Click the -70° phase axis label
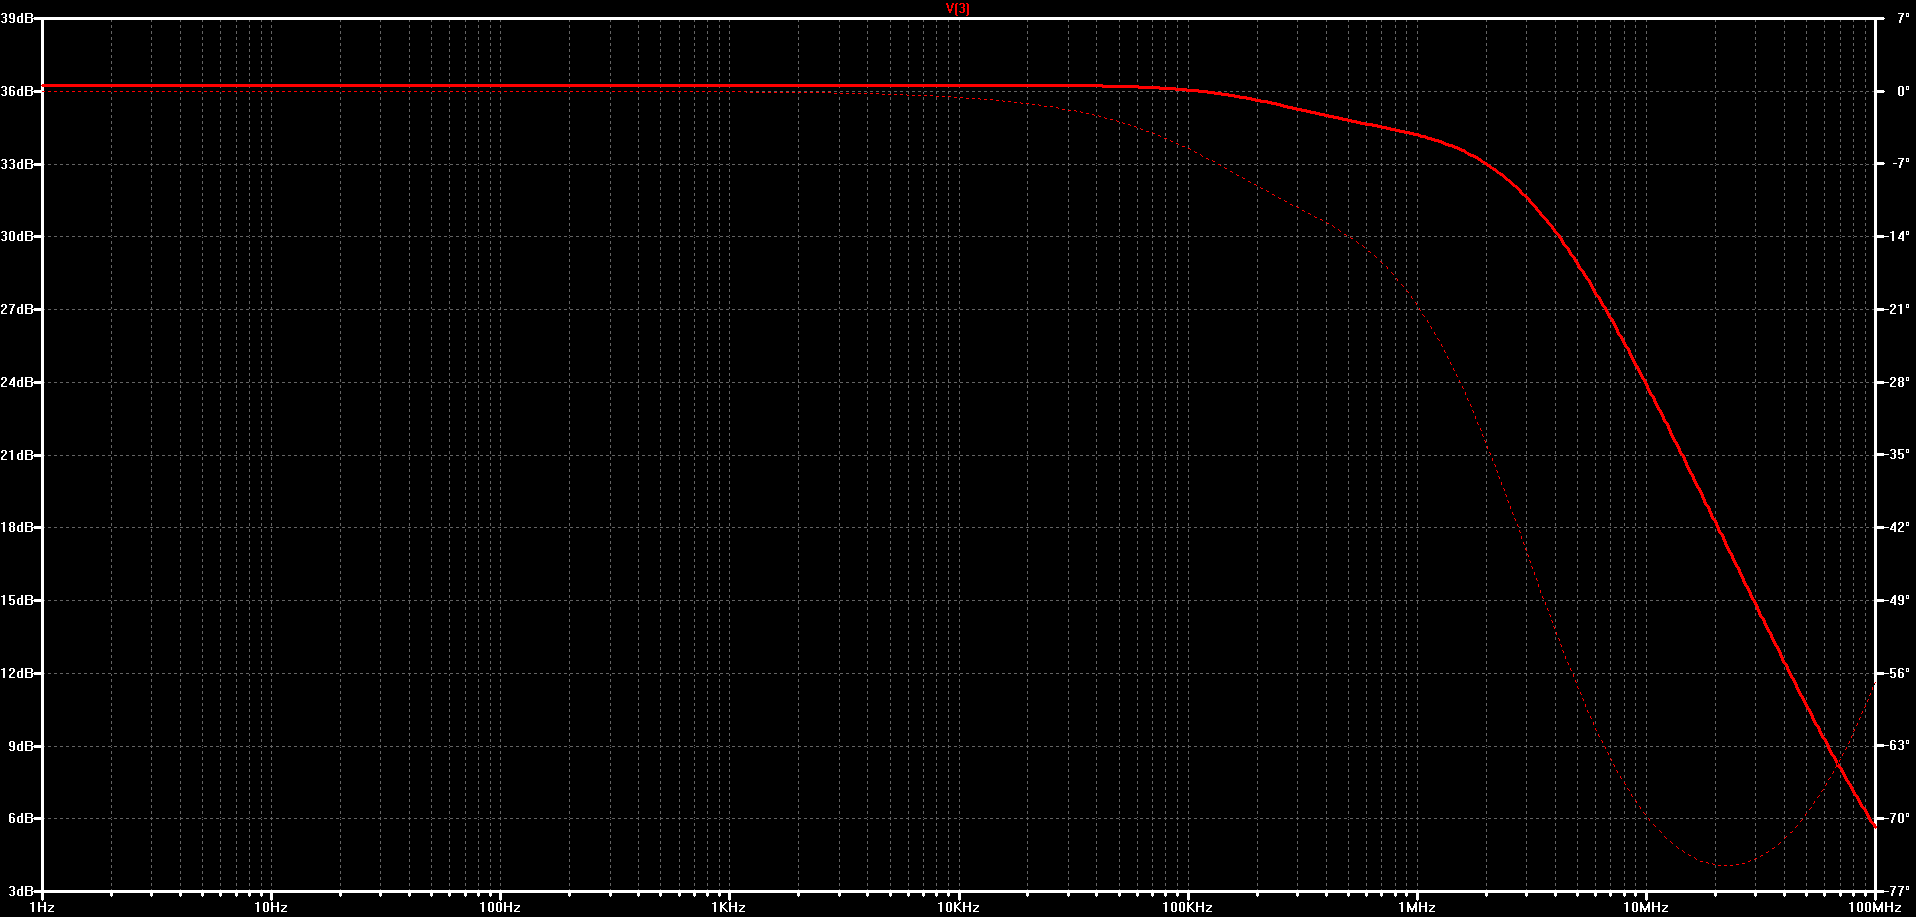The image size is (1916, 917). click(1899, 819)
